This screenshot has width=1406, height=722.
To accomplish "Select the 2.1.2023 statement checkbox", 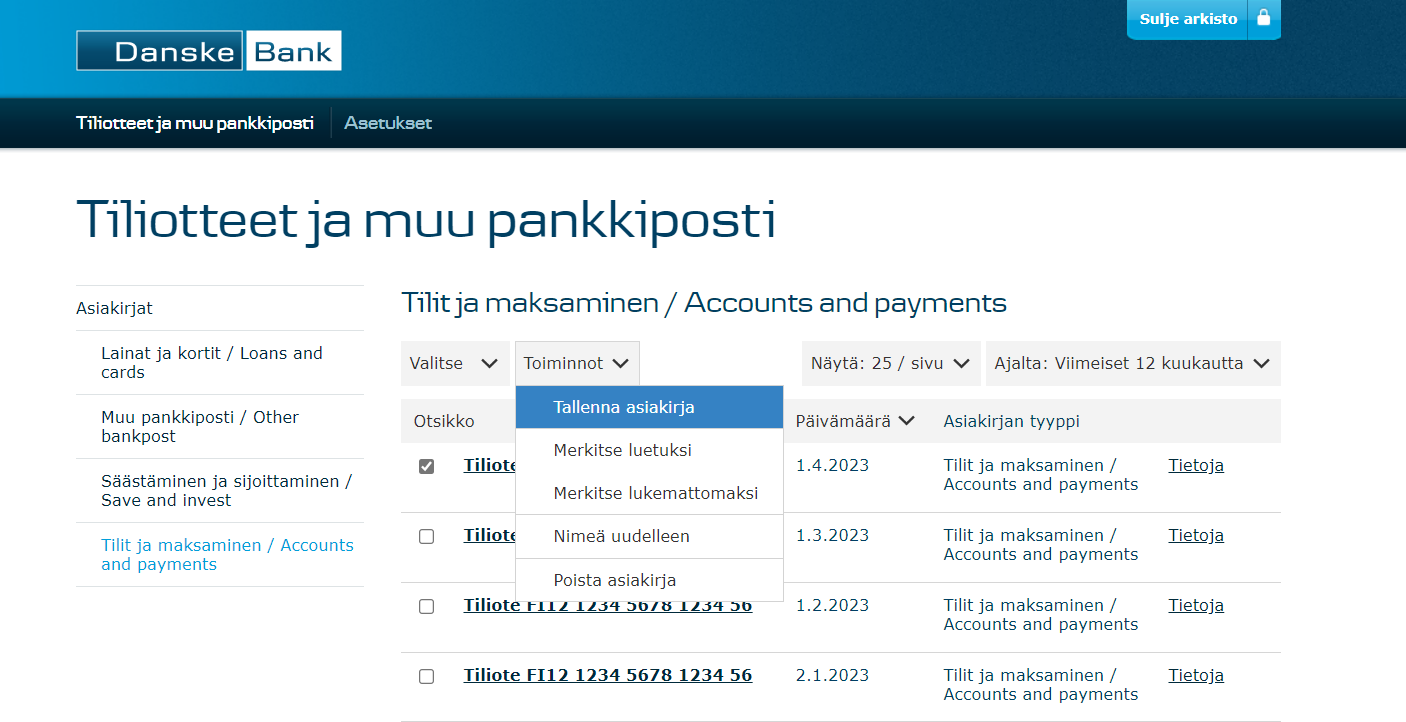I will pyautogui.click(x=427, y=677).
